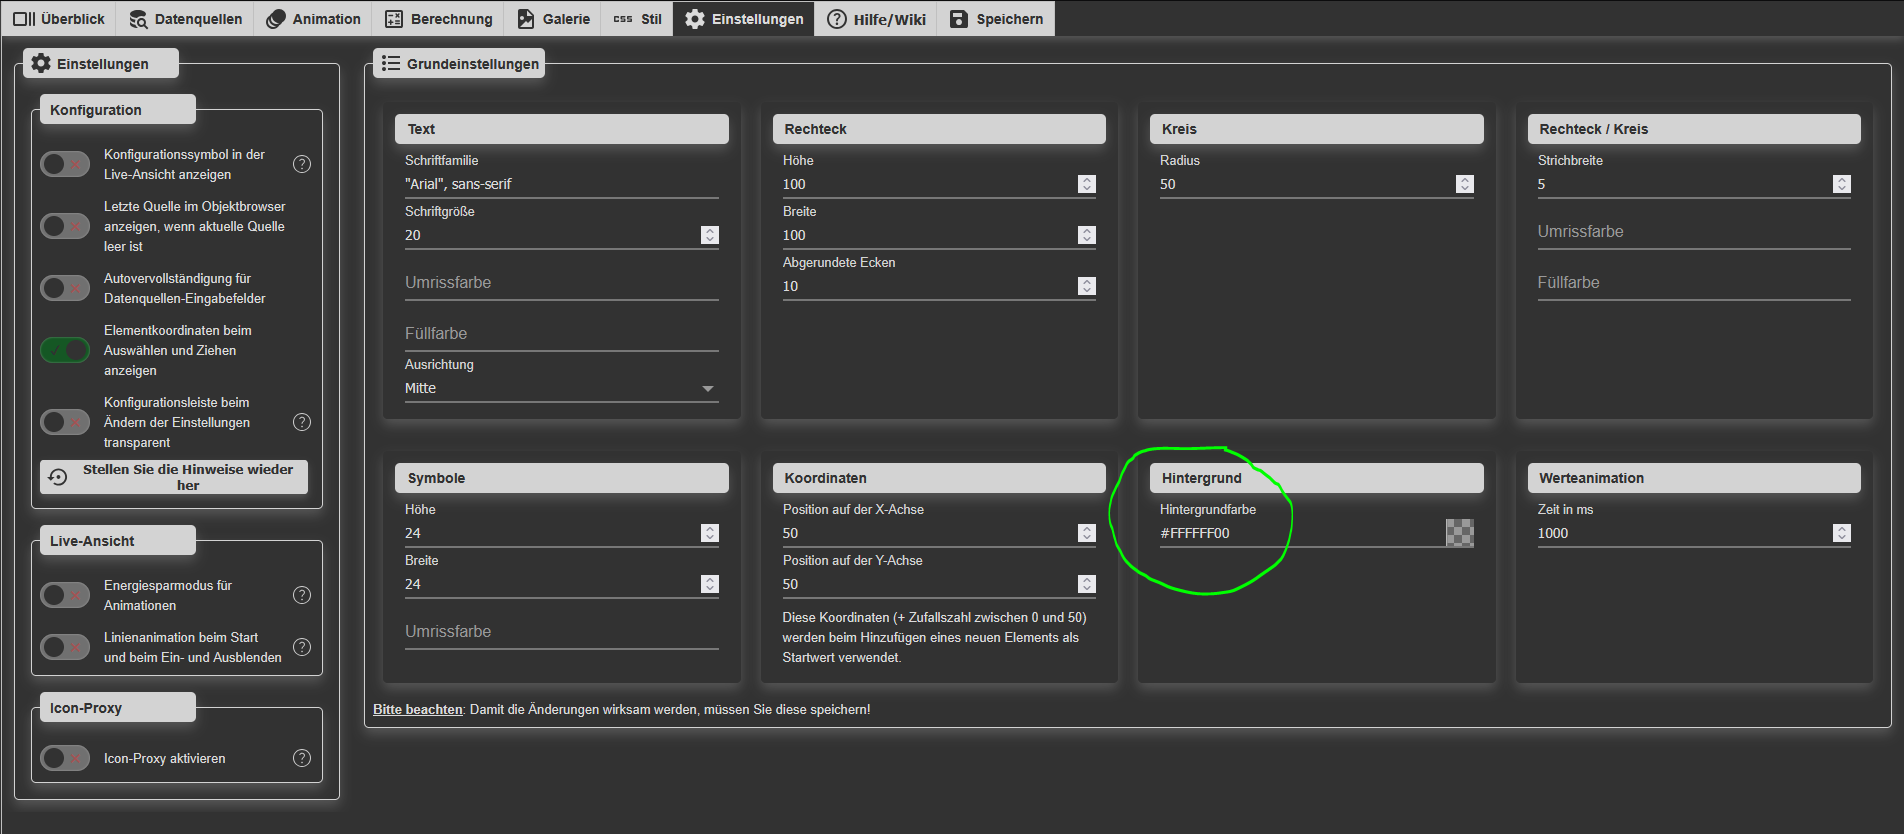
Task: Open the Hilfe/Wiki tab
Action: [x=876, y=19]
